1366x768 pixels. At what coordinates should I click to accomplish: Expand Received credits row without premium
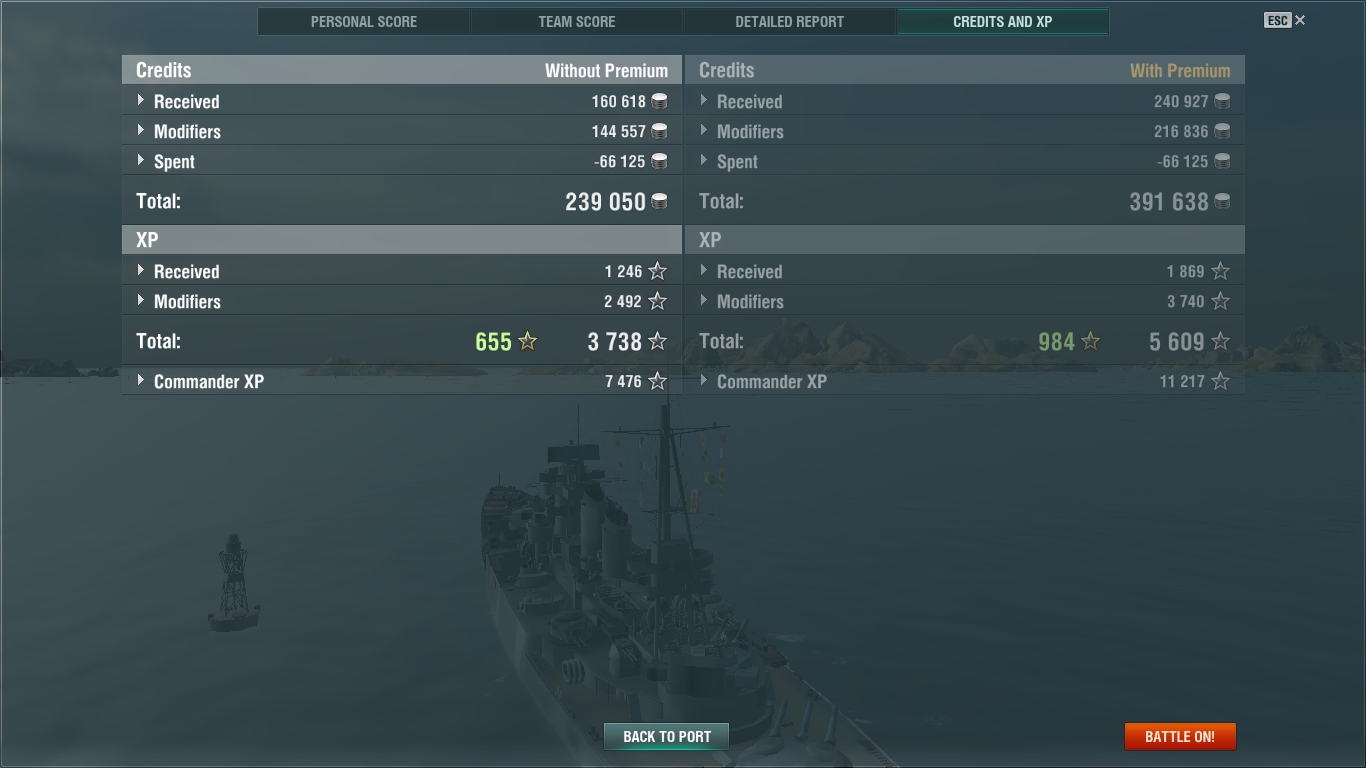pos(401,101)
